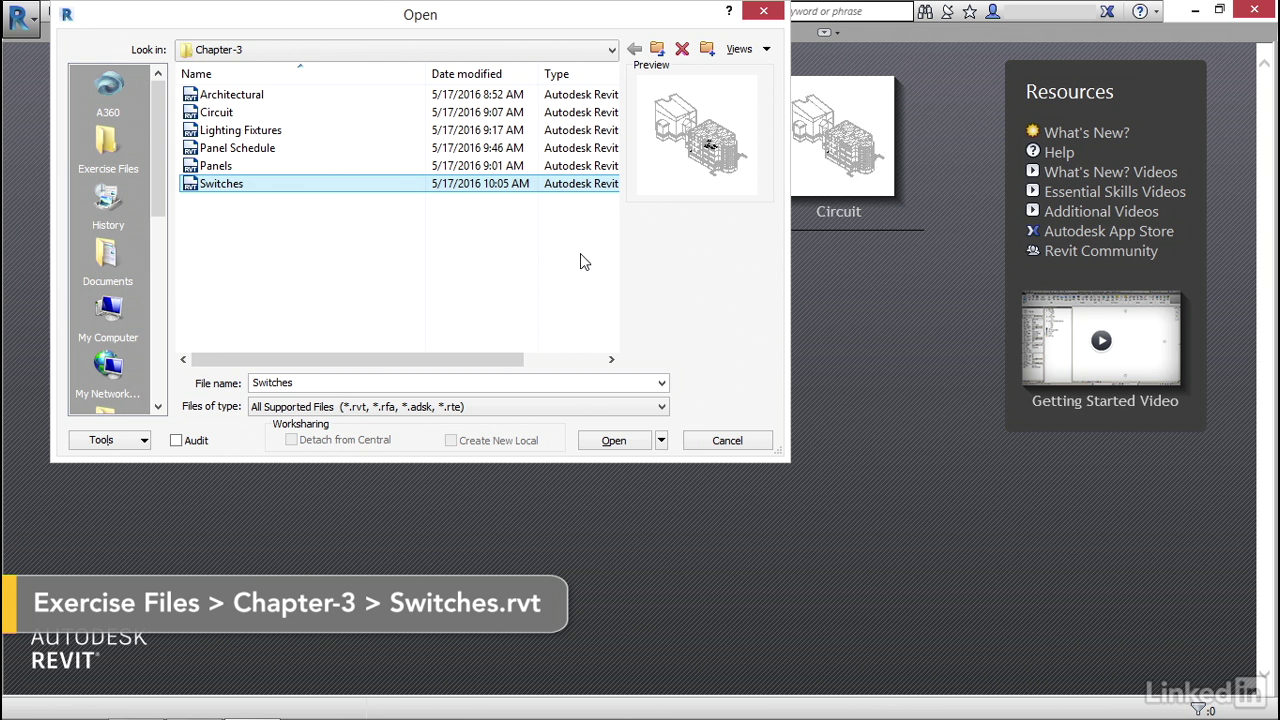Click the Cancel button

pyautogui.click(x=727, y=440)
